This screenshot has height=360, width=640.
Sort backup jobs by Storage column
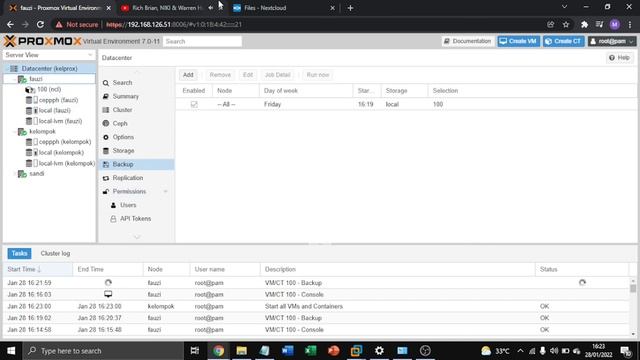pos(404,91)
